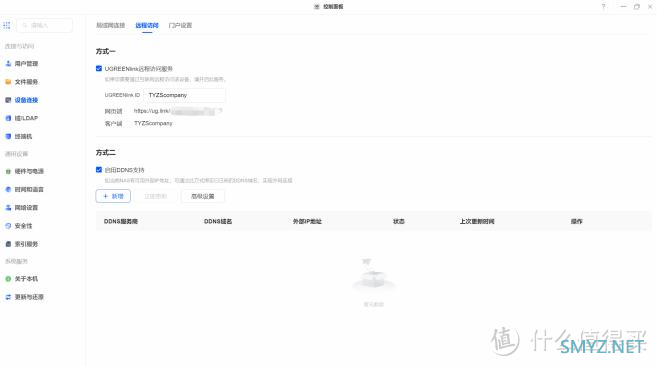Open 域/LDAP settings in sidebar
Screen dimensions: 657x366
click(x=22, y=118)
